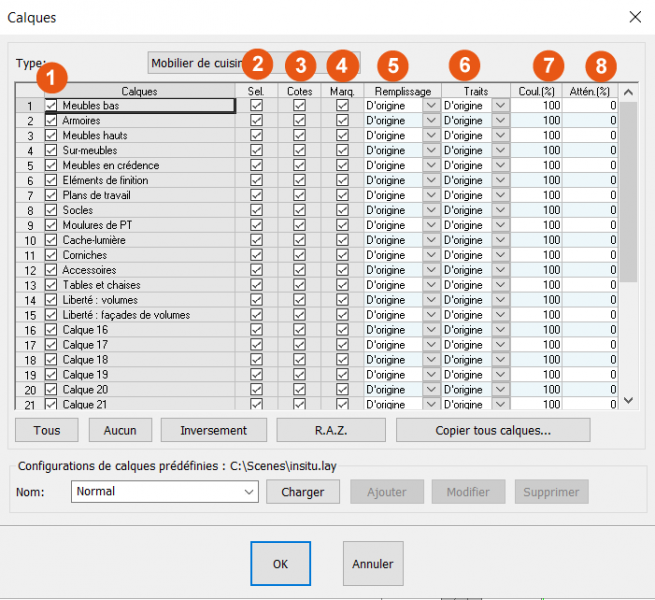Click the Coul.(%) field for Corniches
Screen dimensions: 655x600
click(536, 255)
